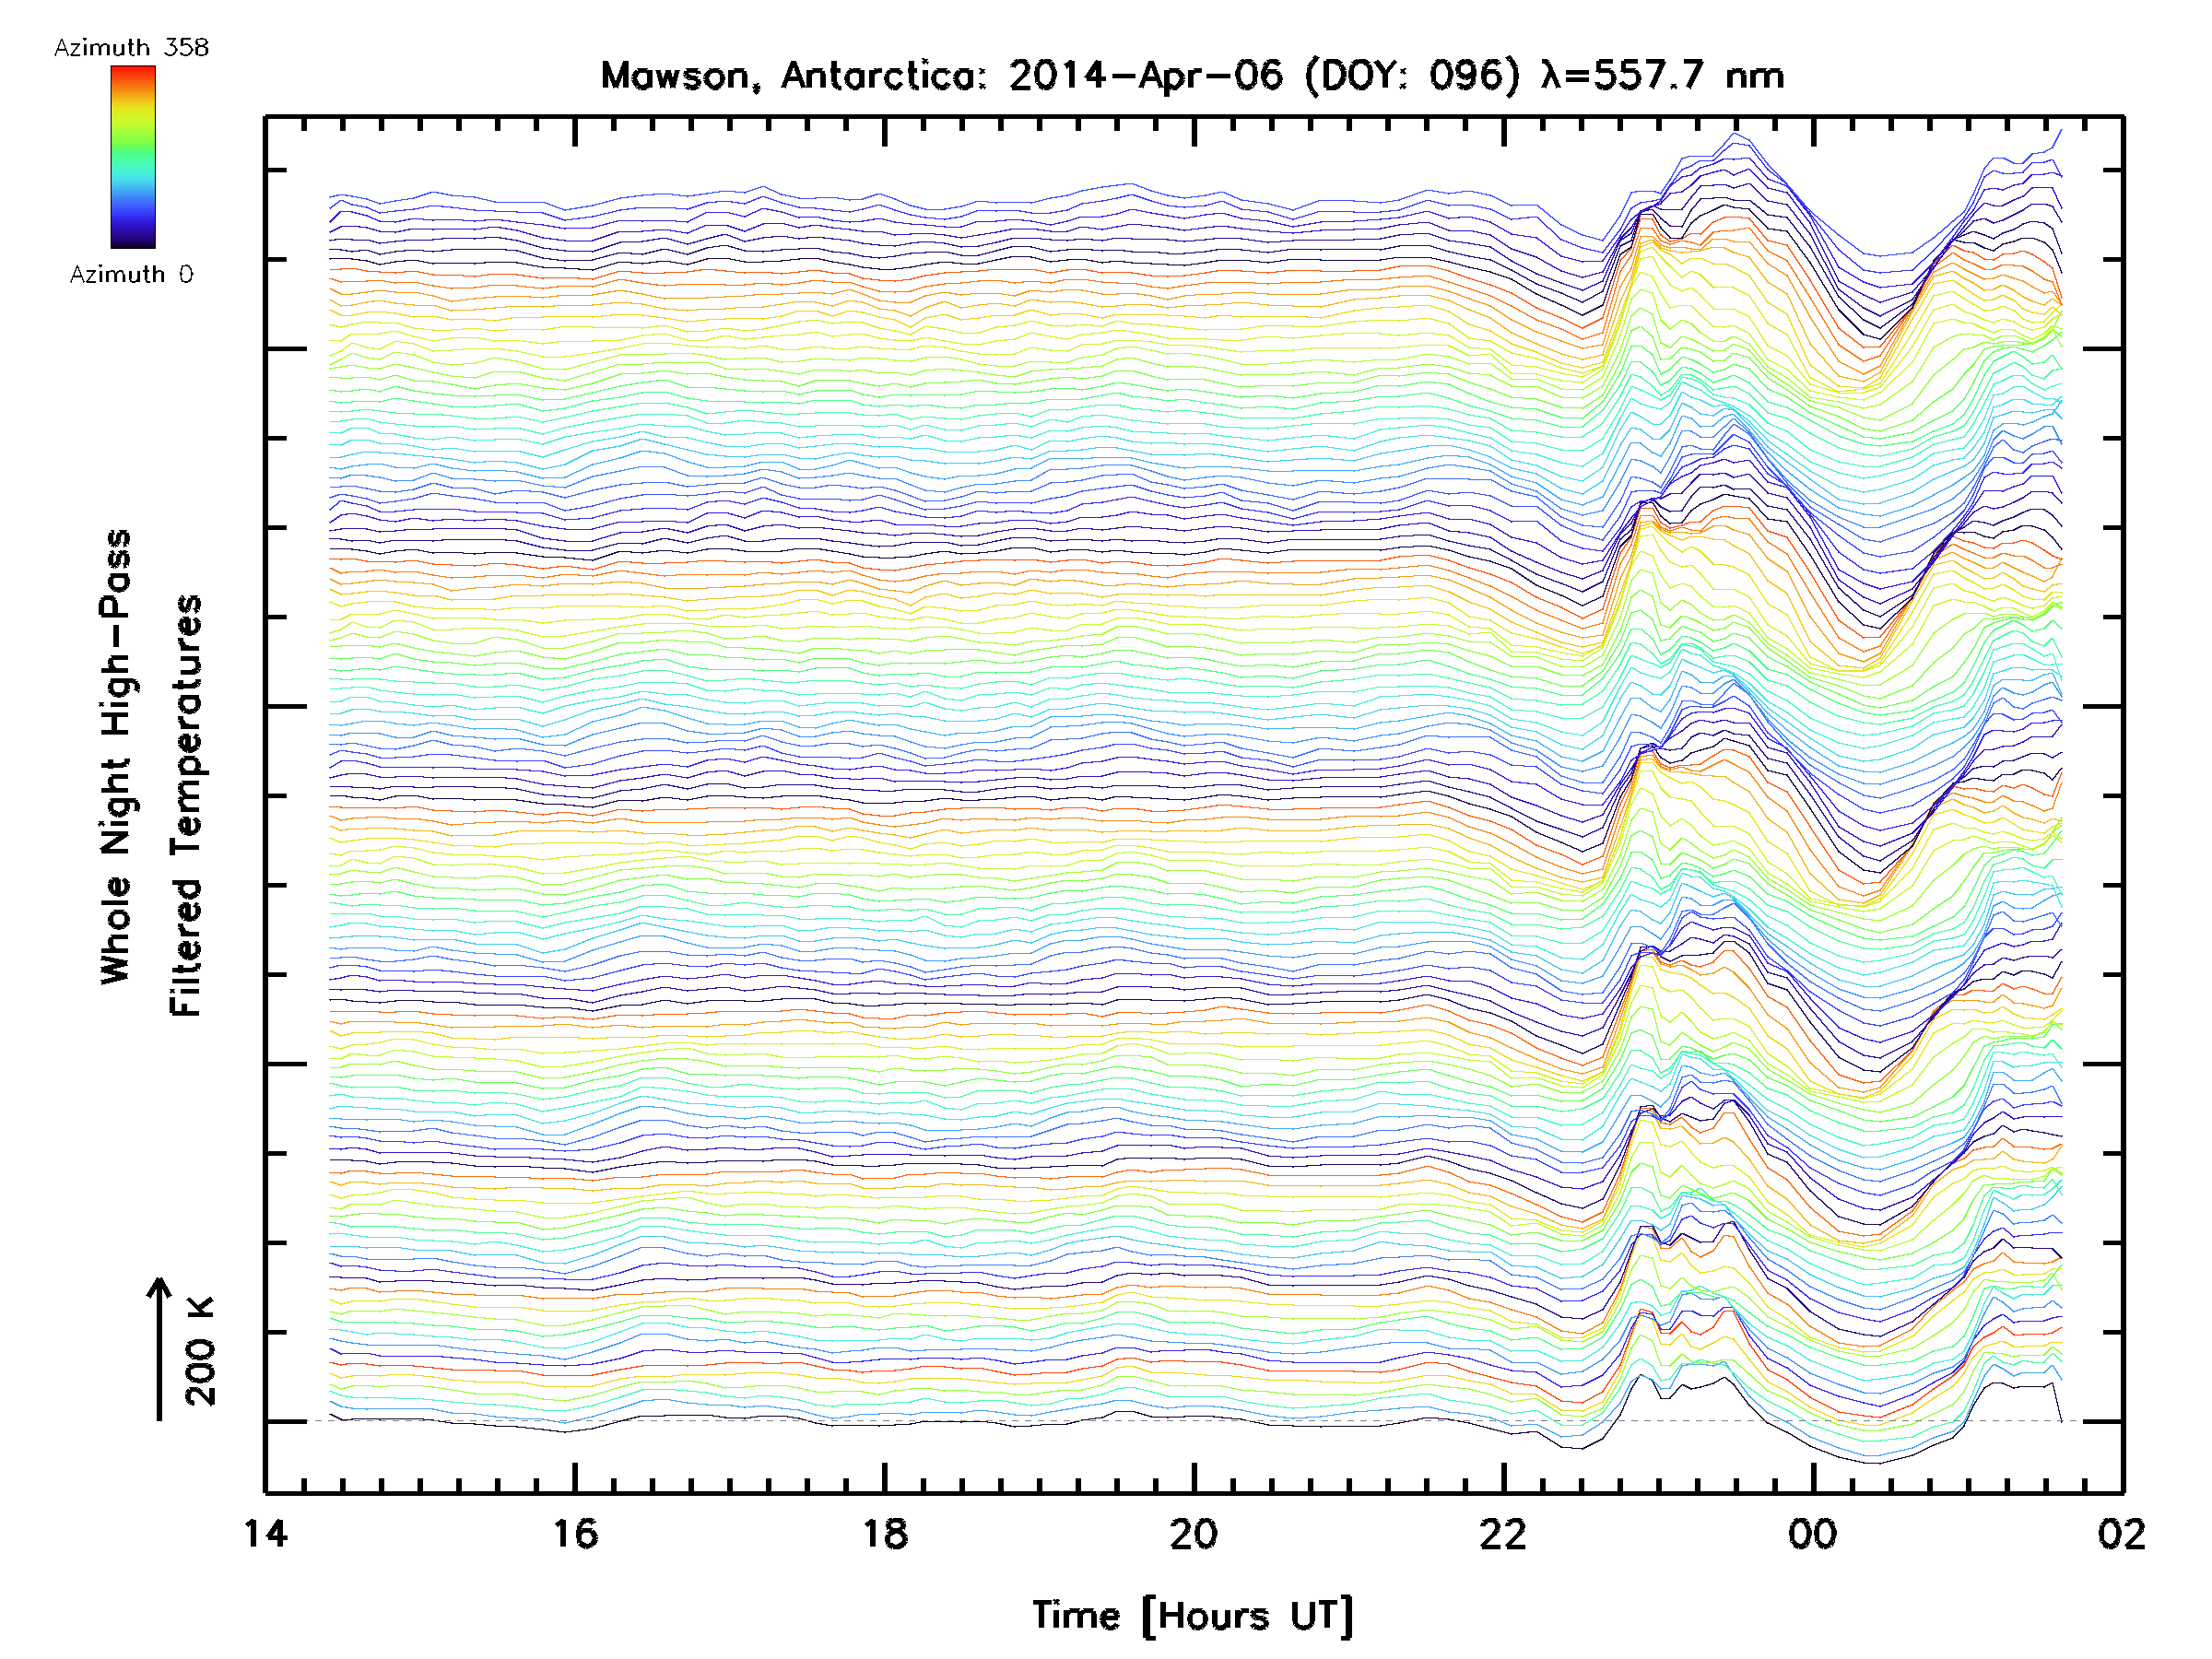Viewport: 2212px width, 1659px height.
Task: Click the x-axis tick label 16
Action: pos(575,1534)
